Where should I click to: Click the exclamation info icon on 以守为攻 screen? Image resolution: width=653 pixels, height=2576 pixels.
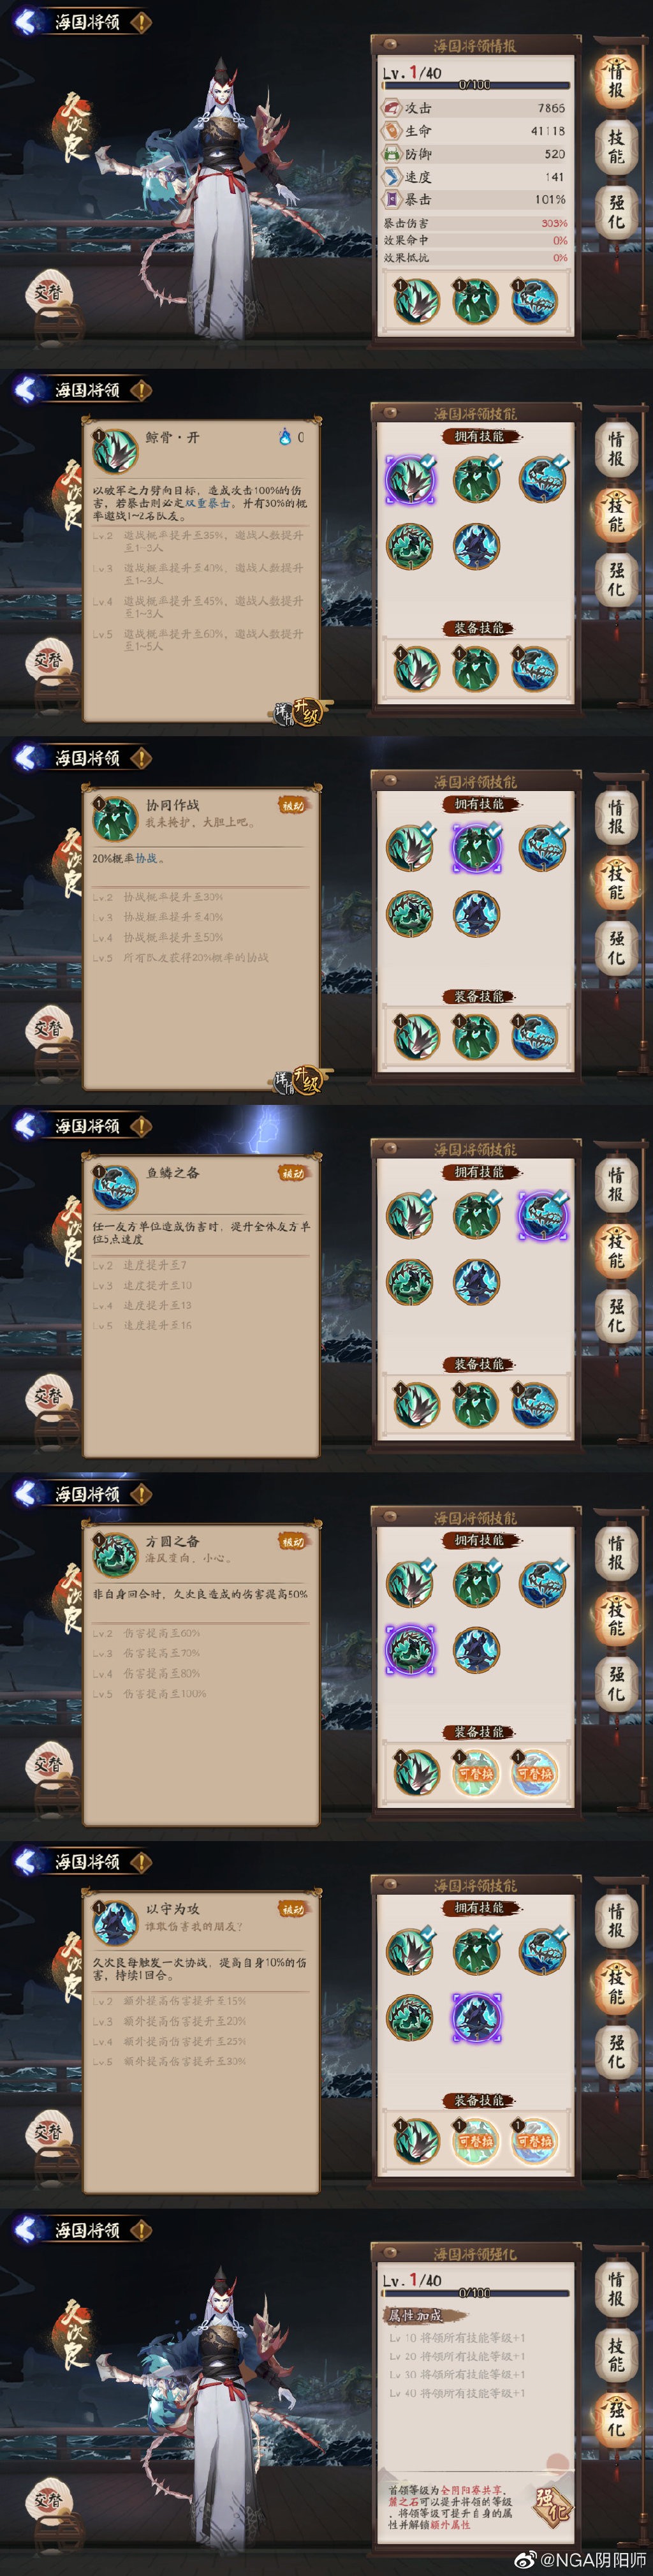click(141, 1861)
